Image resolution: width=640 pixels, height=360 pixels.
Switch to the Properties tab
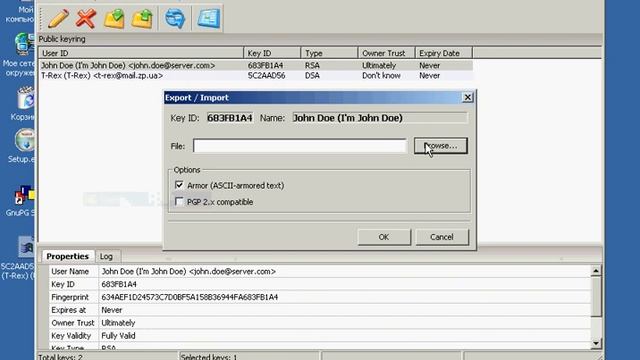pyautogui.click(x=68, y=256)
